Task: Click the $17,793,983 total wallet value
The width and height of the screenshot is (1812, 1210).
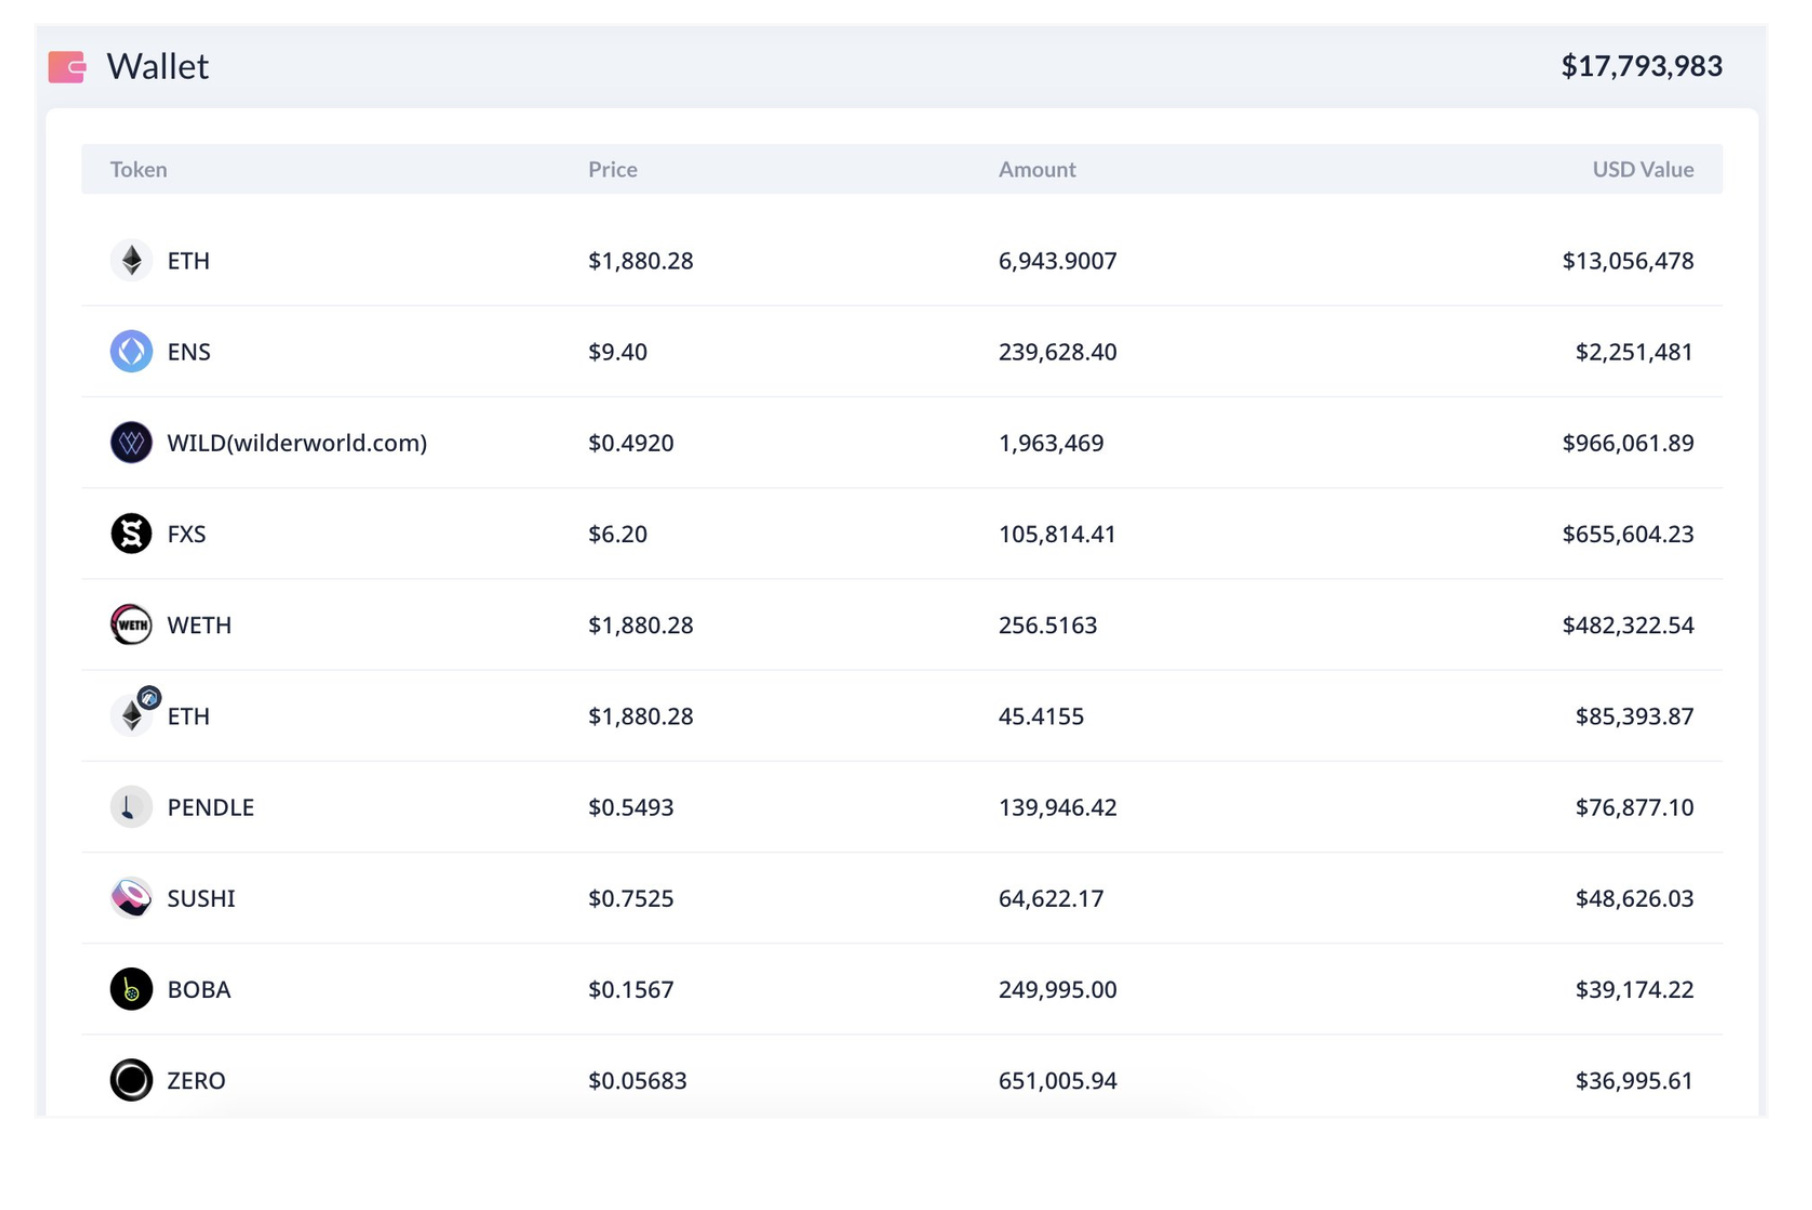Action: coord(1641,67)
